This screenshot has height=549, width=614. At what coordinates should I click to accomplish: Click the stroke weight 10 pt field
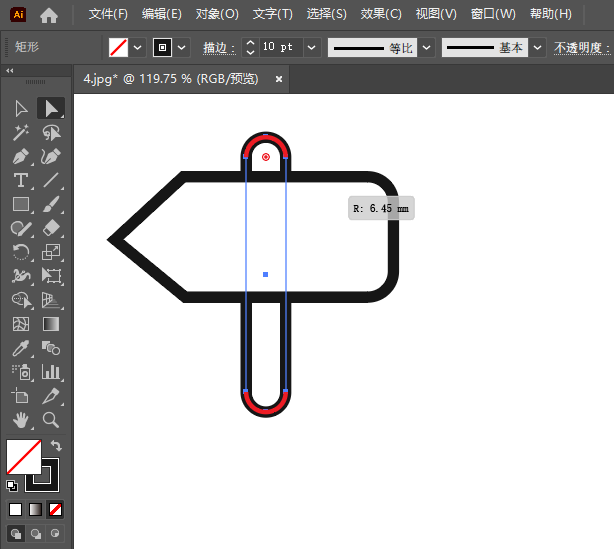tap(281, 47)
